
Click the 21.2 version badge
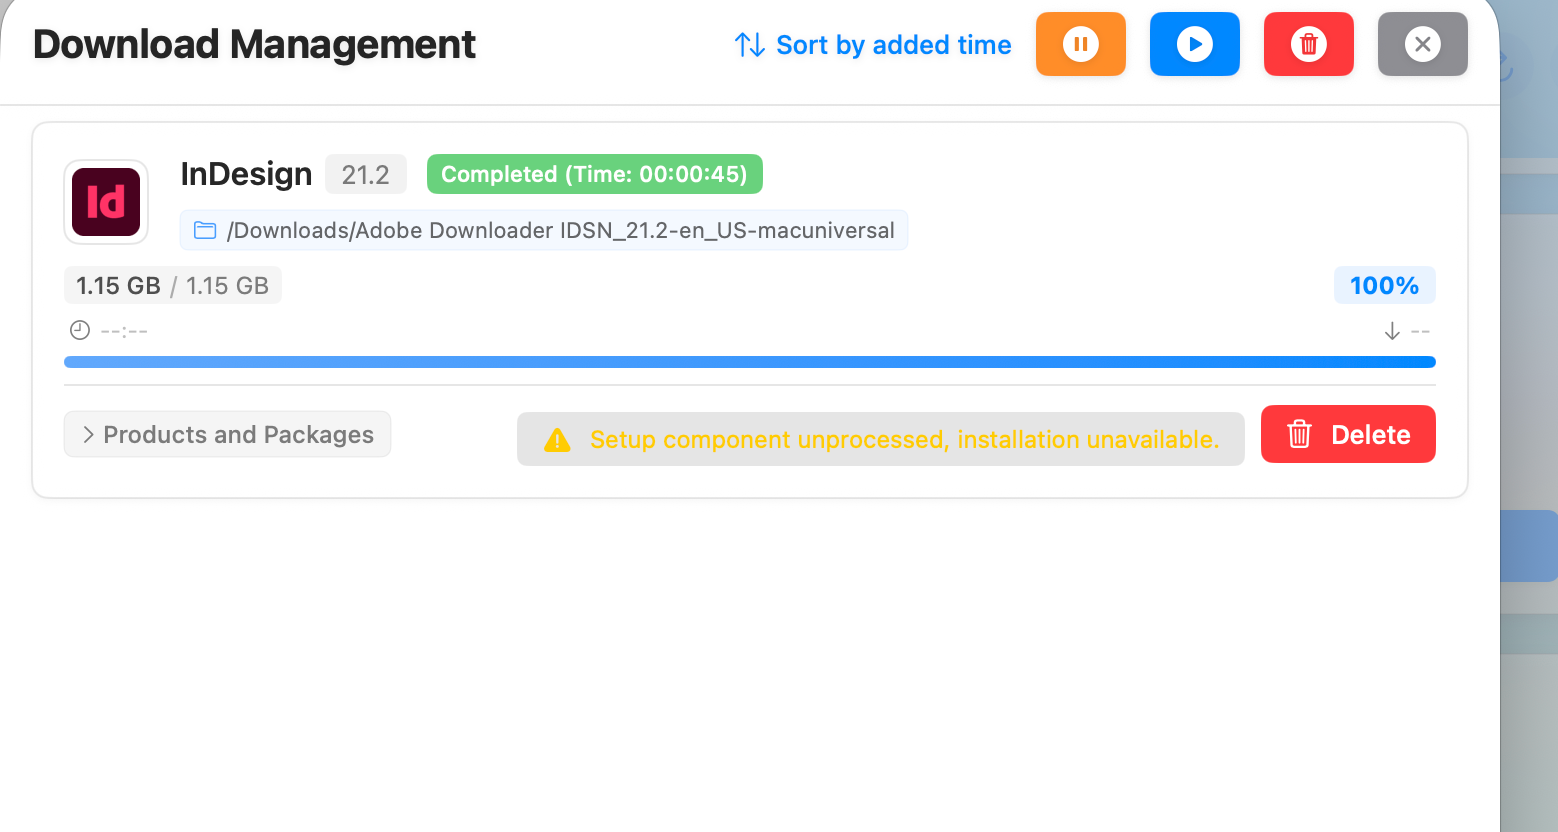[x=365, y=175]
